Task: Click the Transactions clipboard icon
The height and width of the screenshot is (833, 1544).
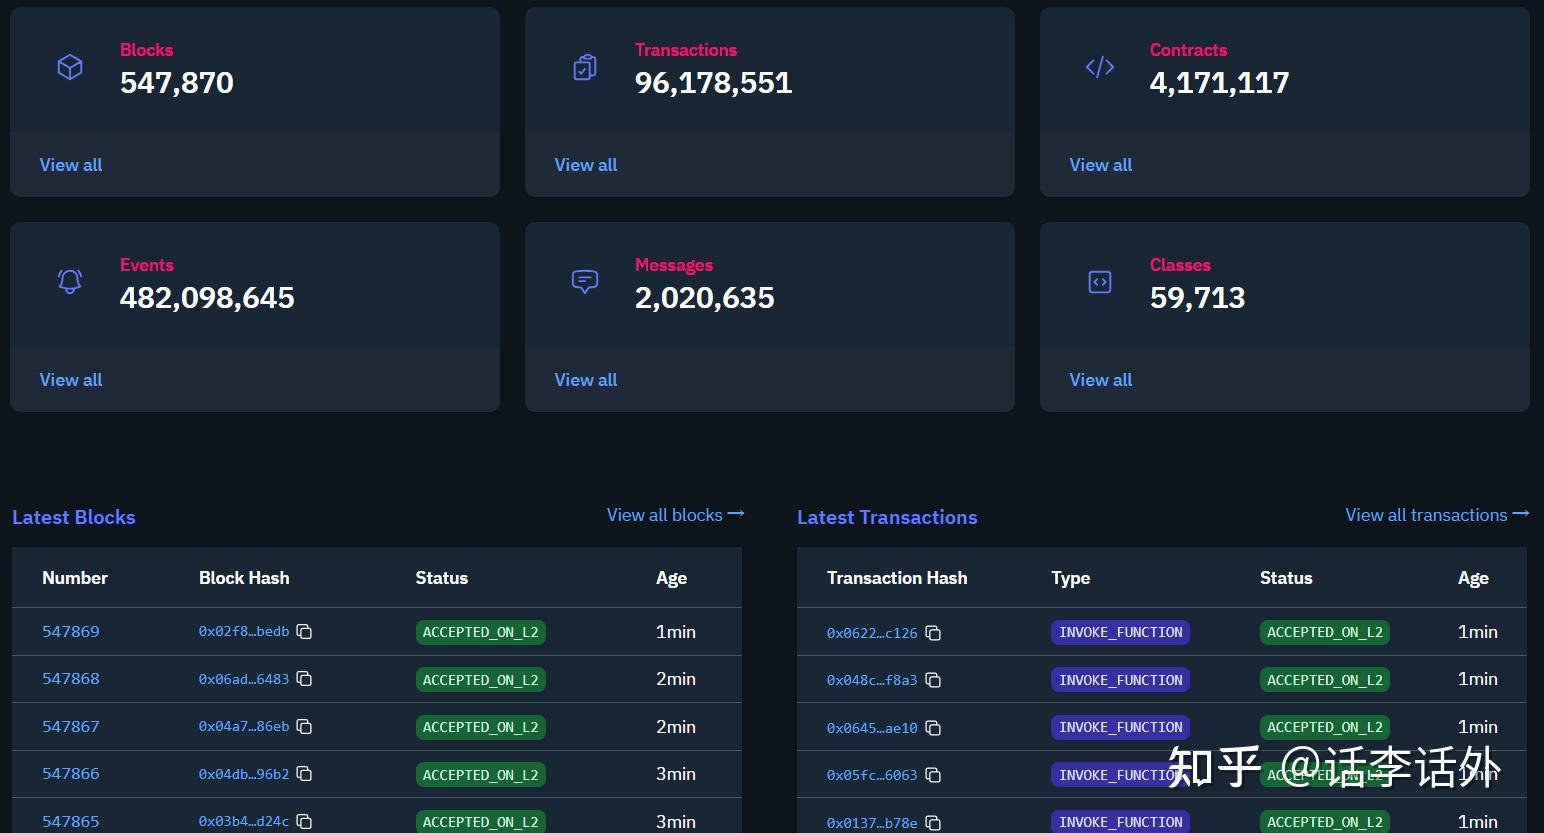Action: [x=585, y=67]
